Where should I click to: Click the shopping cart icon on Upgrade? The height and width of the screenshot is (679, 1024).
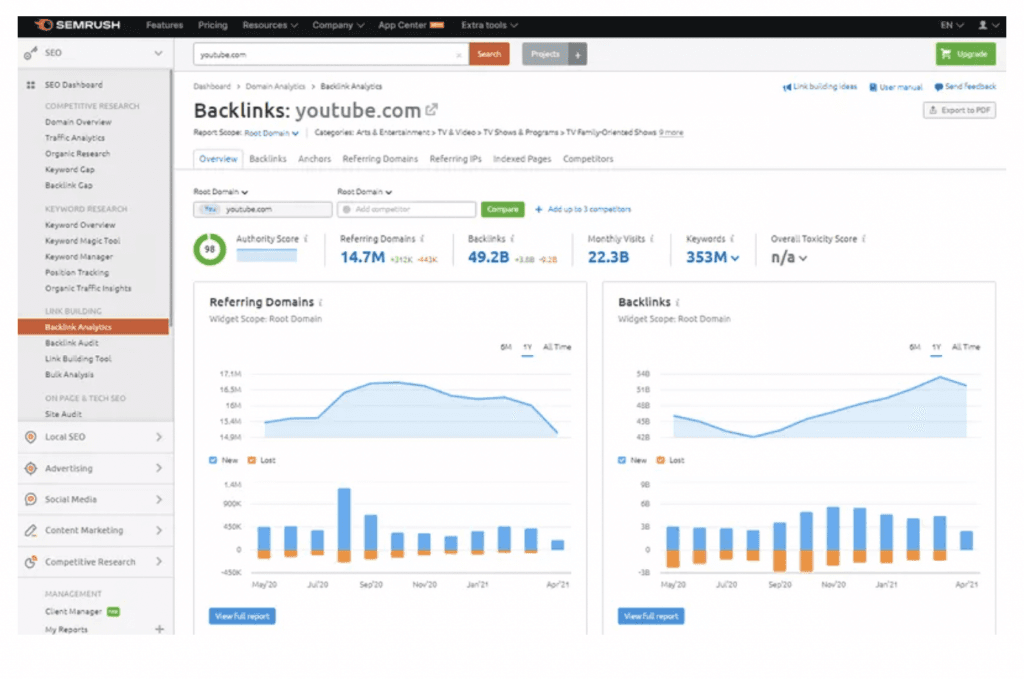click(x=946, y=54)
